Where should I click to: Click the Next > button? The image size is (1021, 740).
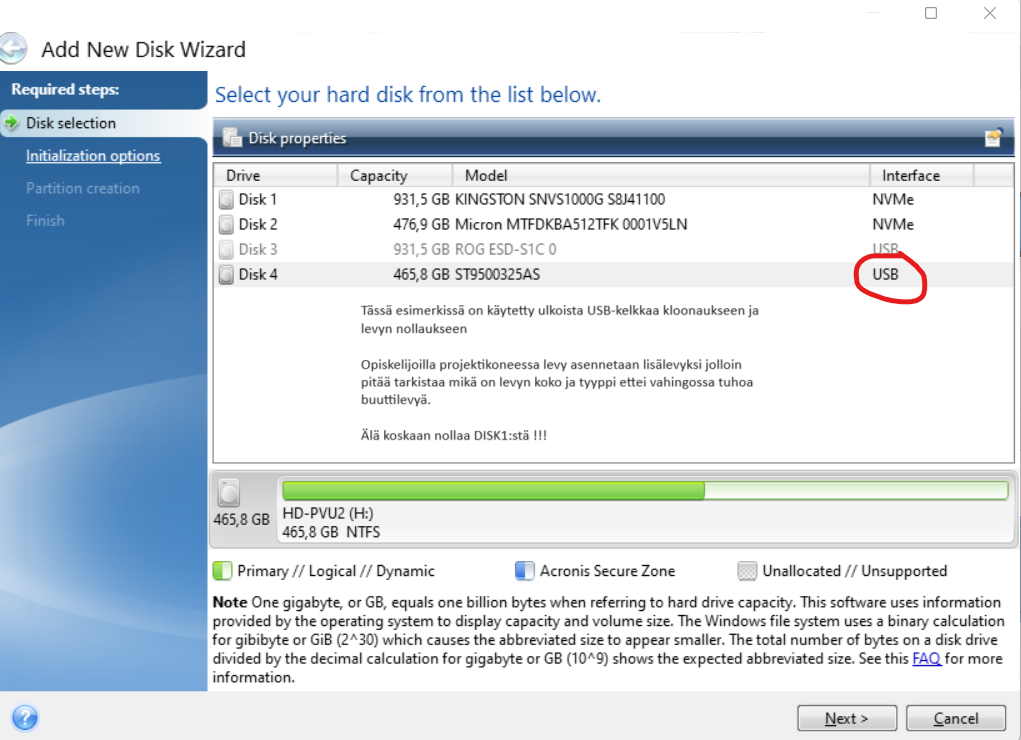(847, 718)
